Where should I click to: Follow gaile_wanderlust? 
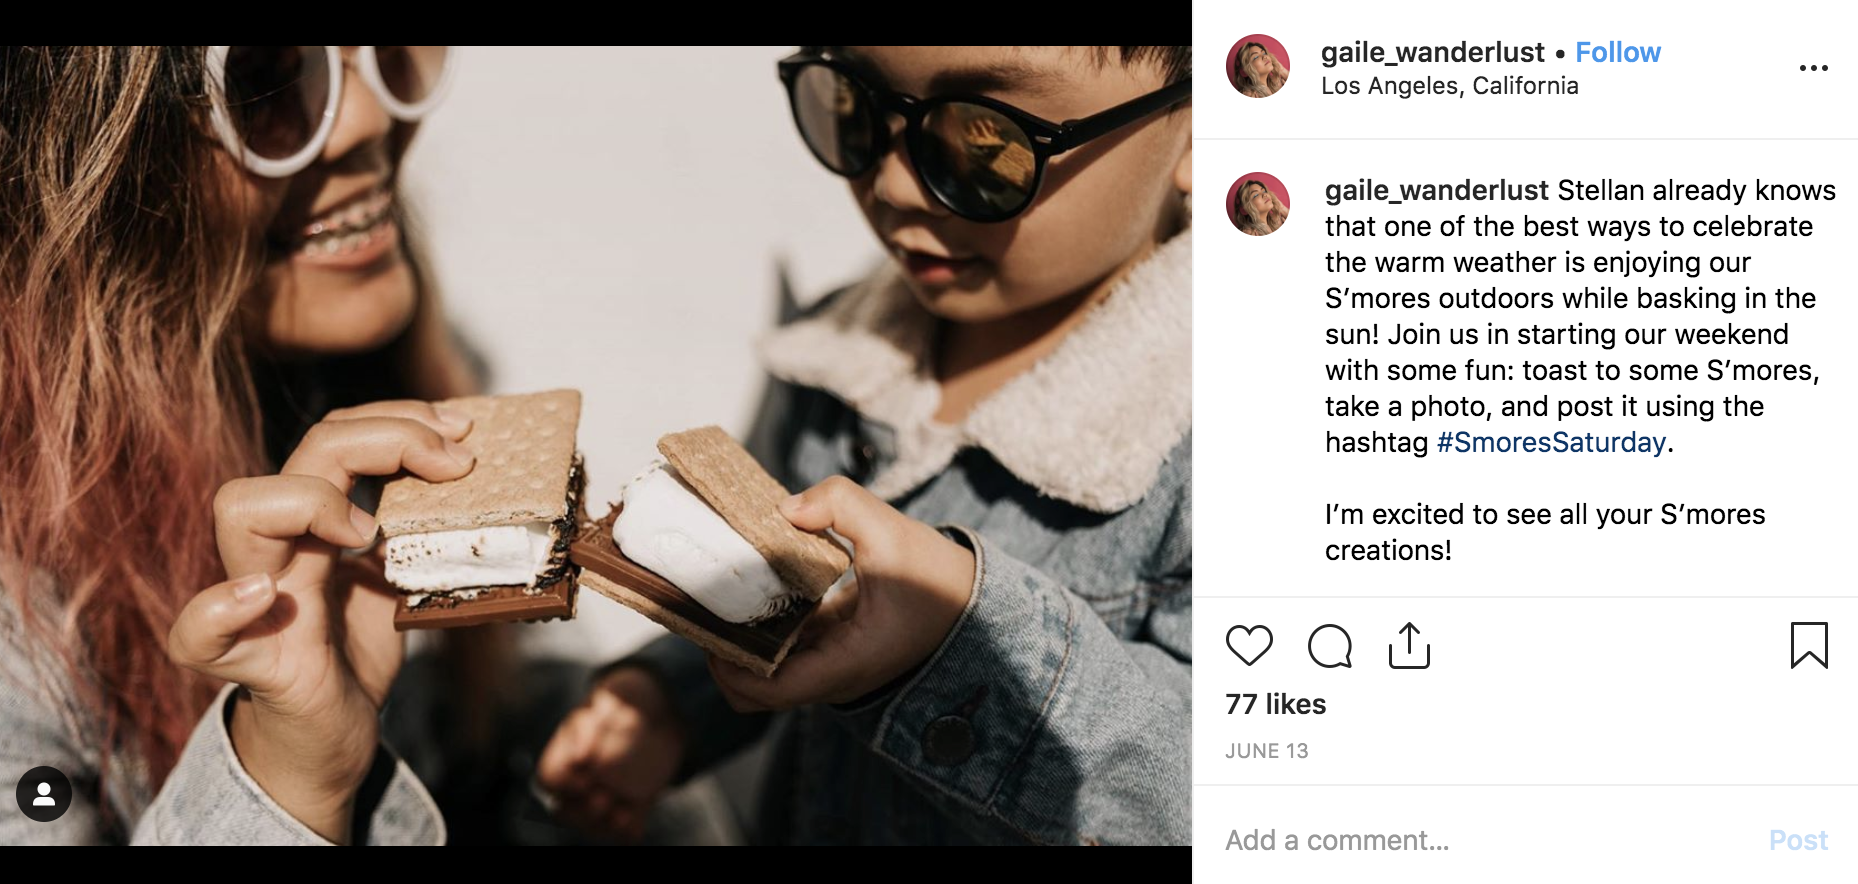(1618, 52)
